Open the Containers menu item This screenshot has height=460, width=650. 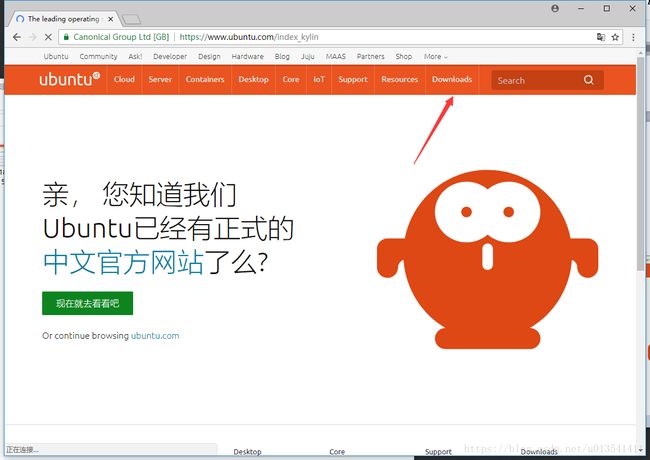205,79
